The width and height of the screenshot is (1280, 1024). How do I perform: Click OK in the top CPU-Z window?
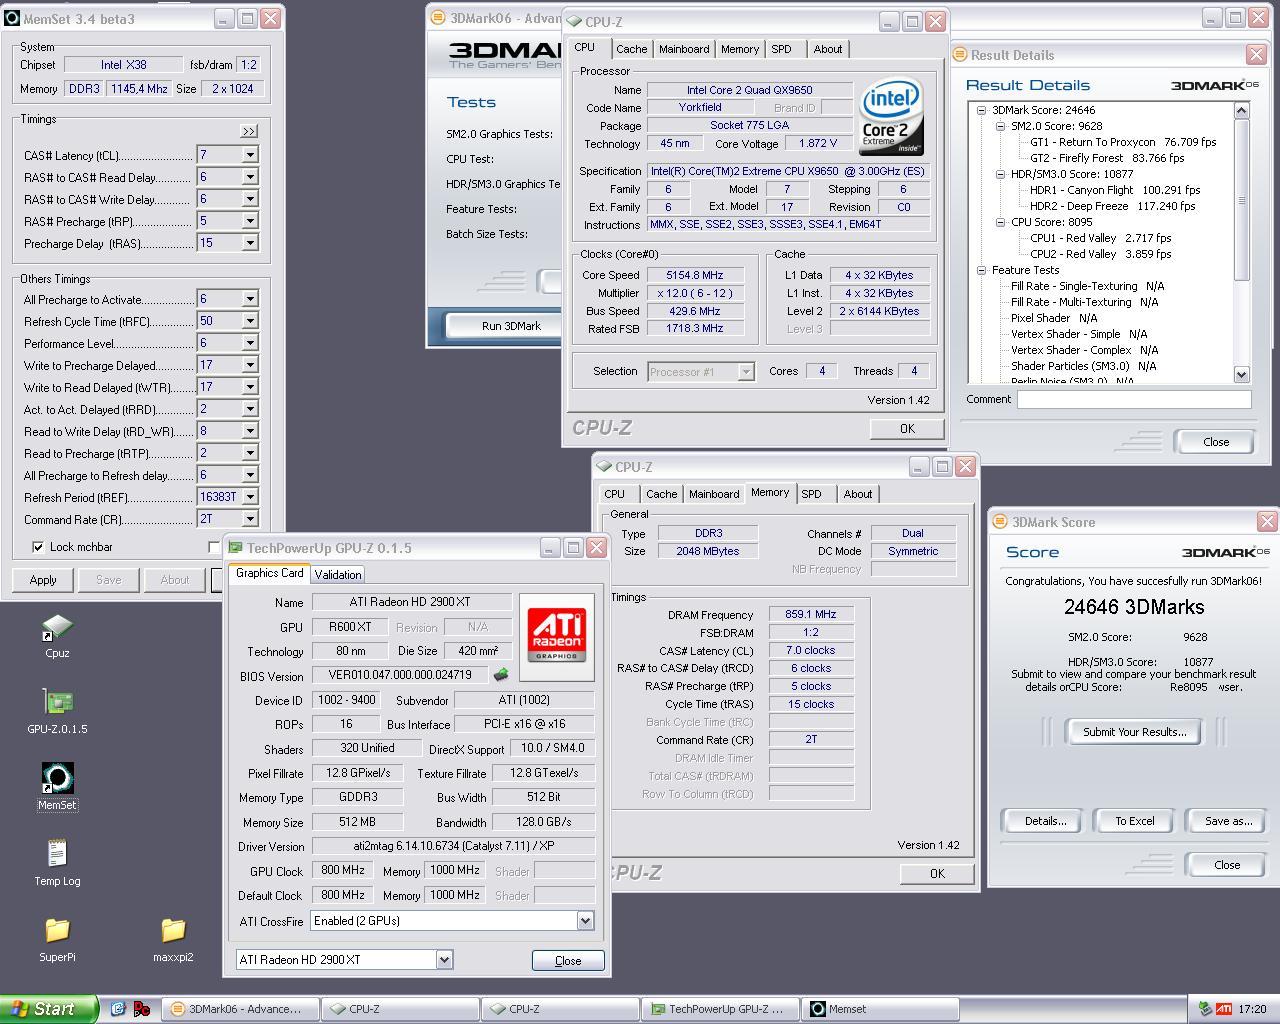pyautogui.click(x=907, y=428)
